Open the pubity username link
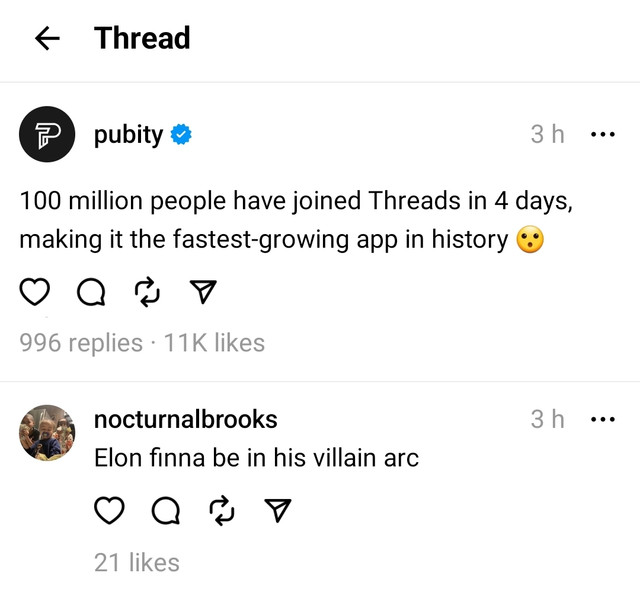The width and height of the screenshot is (640, 595). 128,135
